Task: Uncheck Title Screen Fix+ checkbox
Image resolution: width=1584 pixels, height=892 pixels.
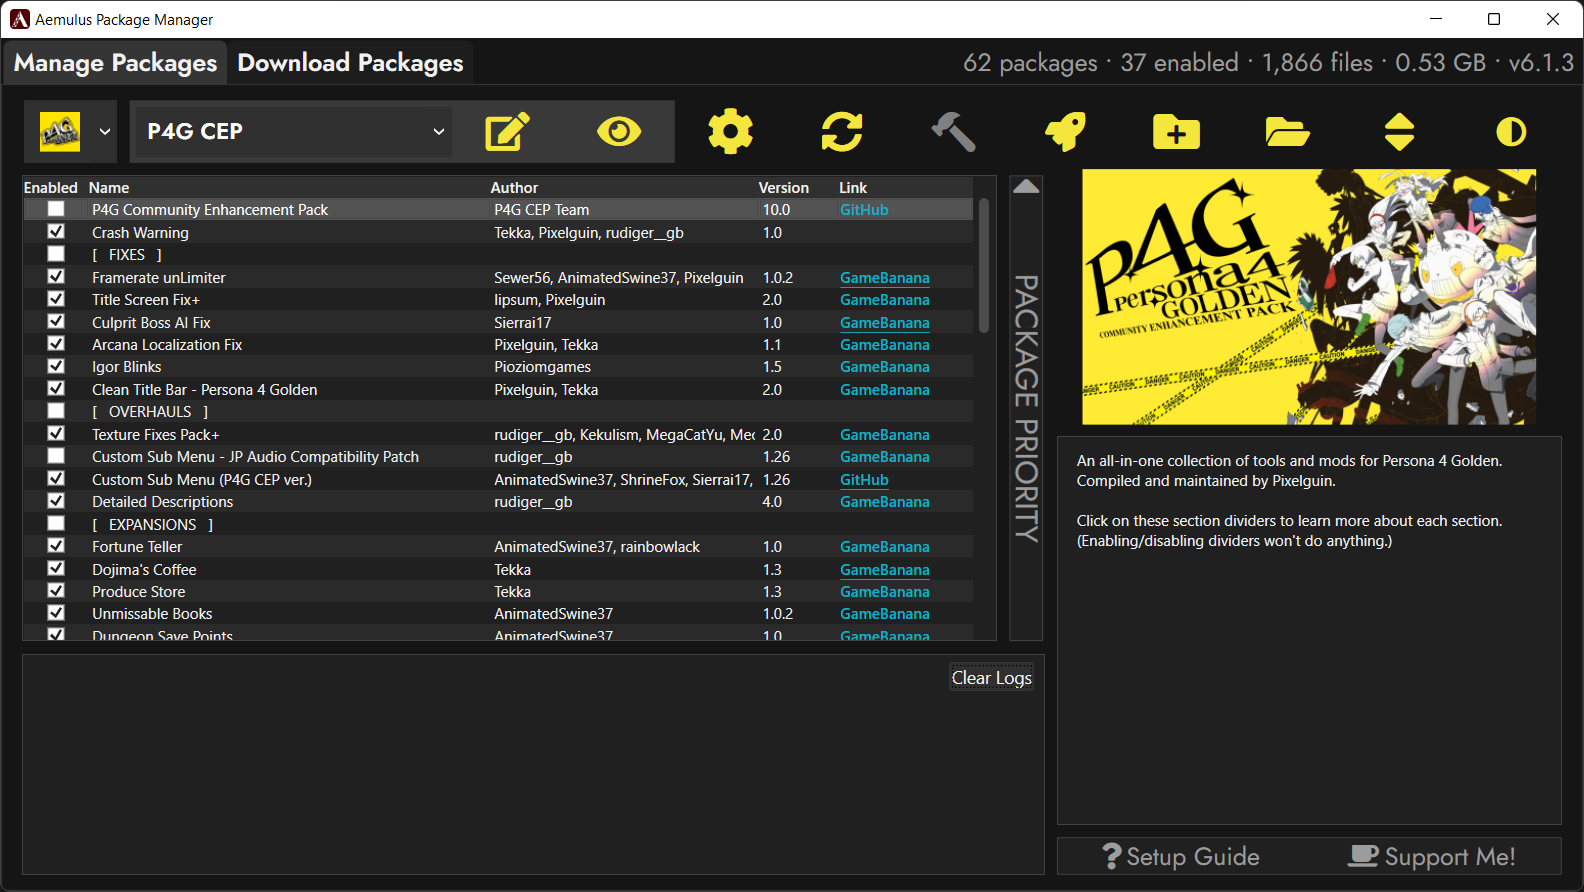Action: (x=56, y=299)
